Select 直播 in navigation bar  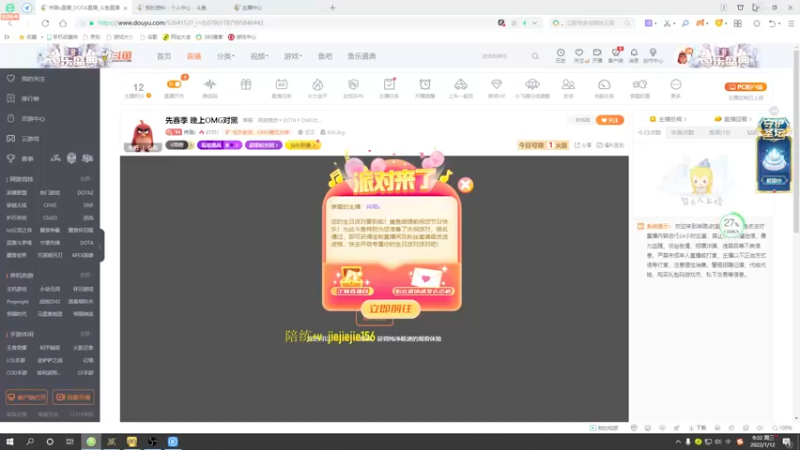tap(194, 56)
